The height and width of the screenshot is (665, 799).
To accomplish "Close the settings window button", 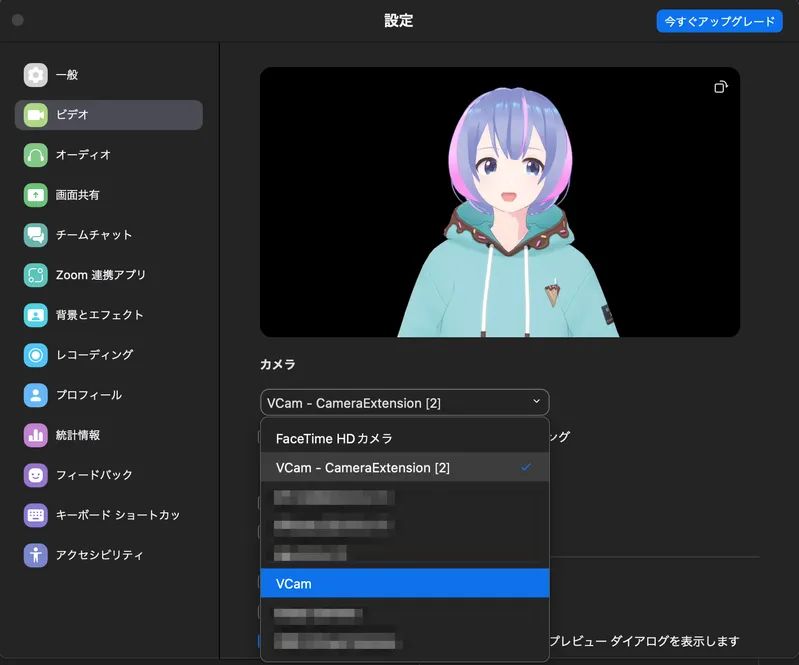I will pos(18,20).
